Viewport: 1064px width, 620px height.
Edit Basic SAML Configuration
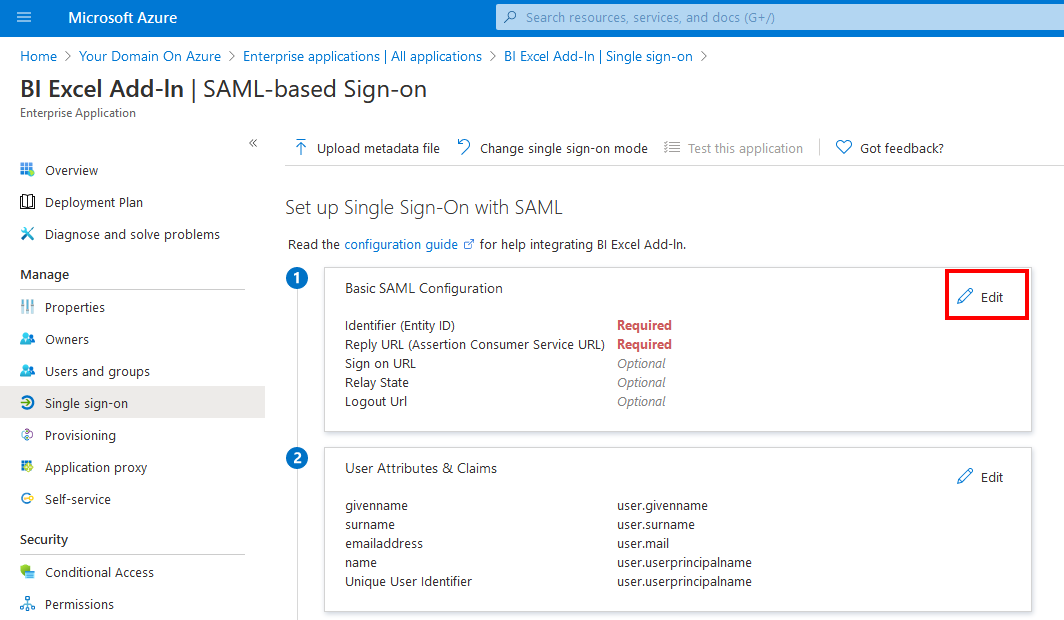pyautogui.click(x=980, y=297)
